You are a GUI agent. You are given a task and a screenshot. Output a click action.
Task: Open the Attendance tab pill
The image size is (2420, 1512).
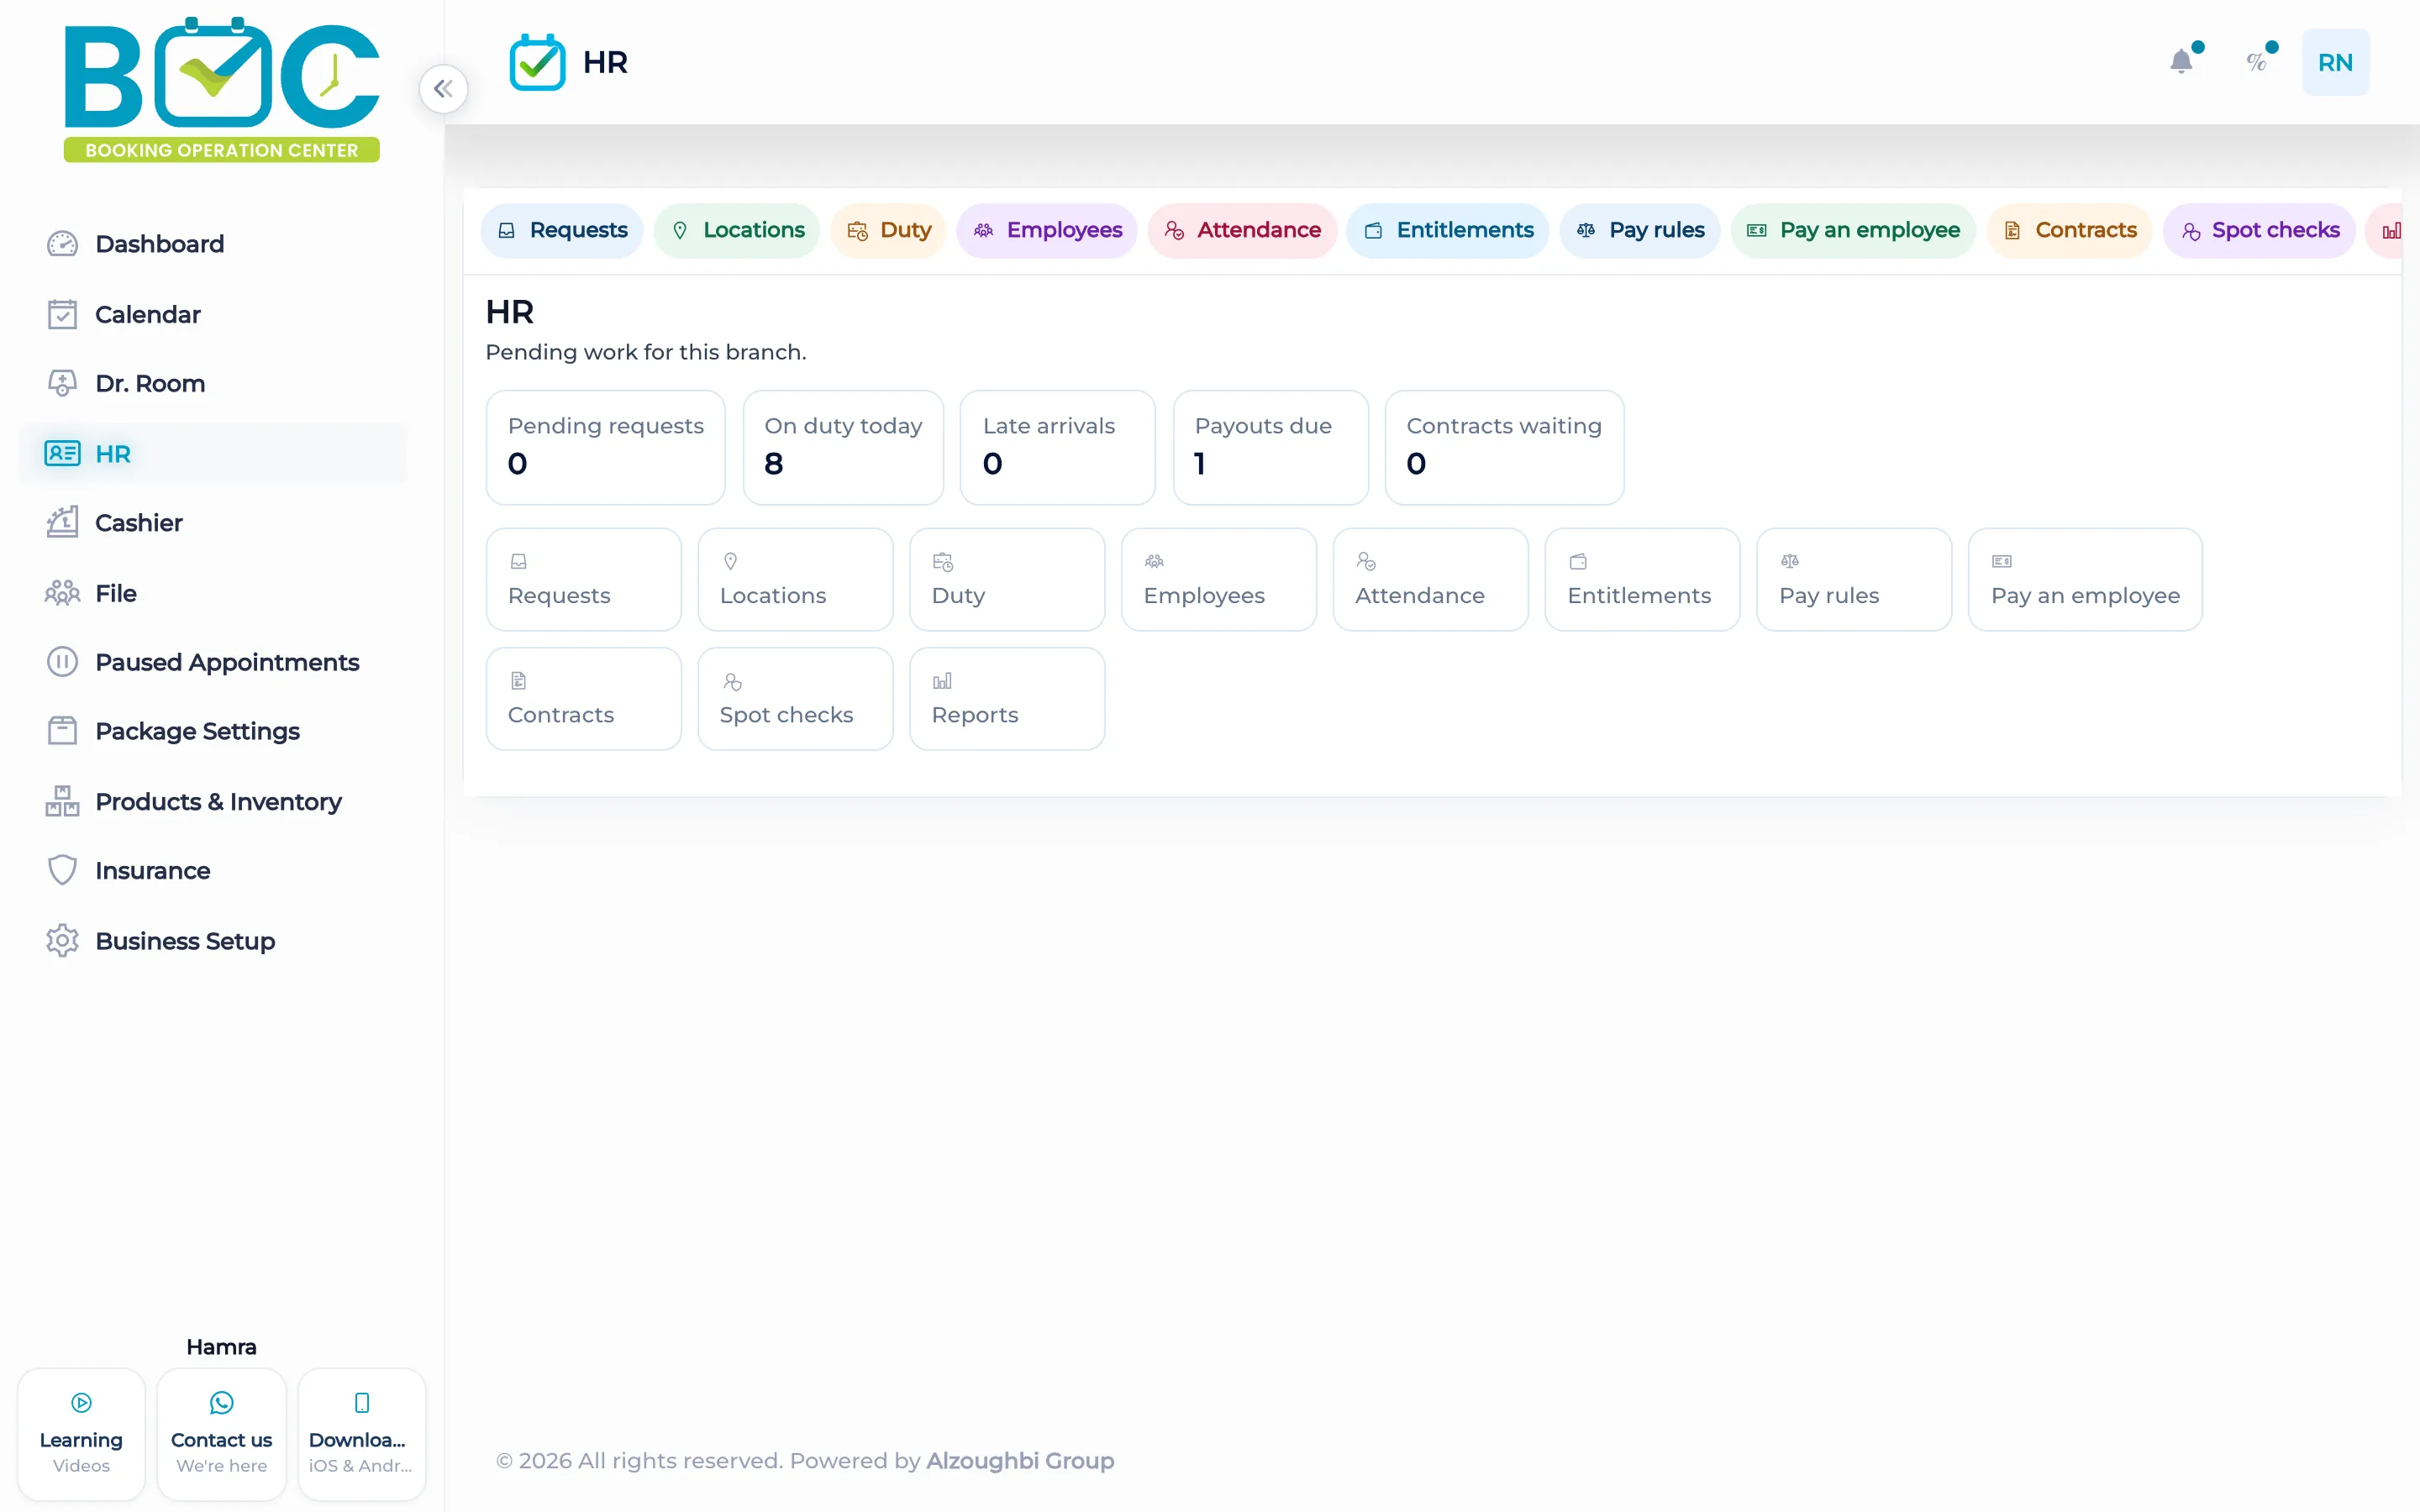click(1242, 231)
